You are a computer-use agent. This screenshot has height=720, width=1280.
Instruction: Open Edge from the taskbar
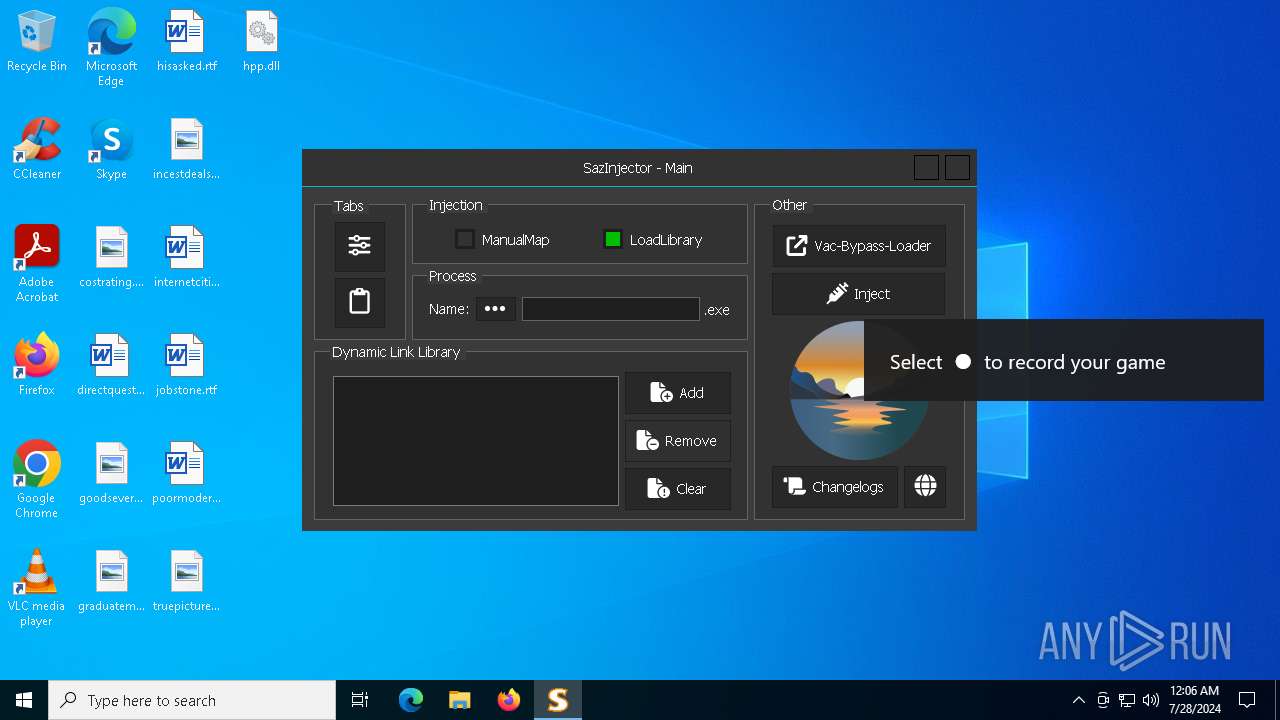[411, 700]
